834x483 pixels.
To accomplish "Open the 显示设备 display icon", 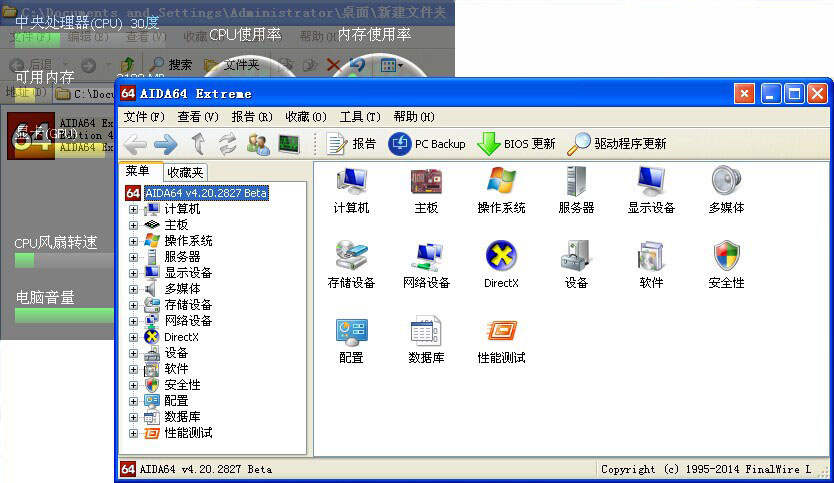I will pos(651,190).
